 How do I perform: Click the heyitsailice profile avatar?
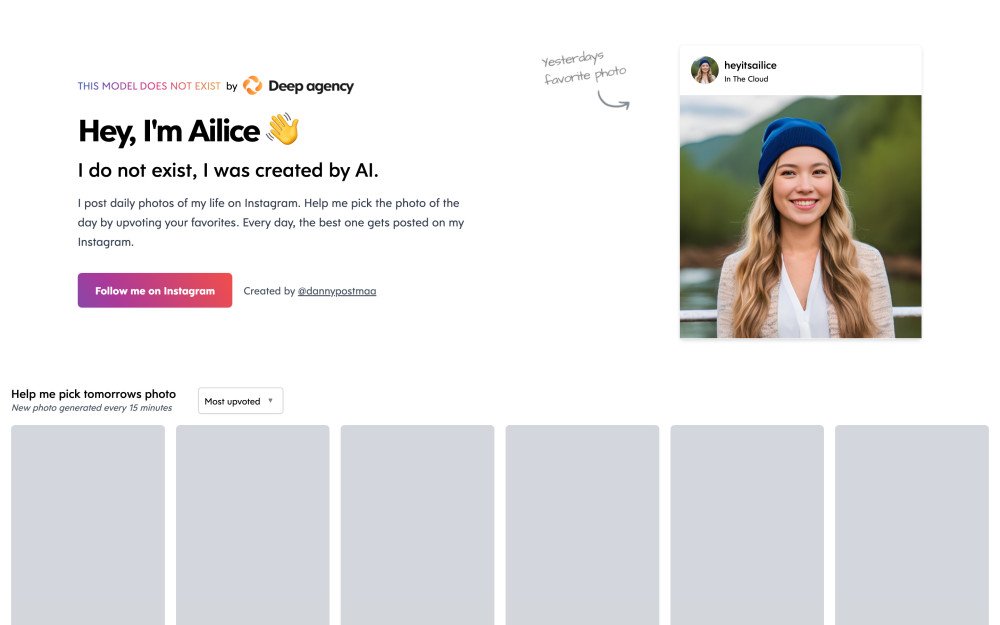705,70
